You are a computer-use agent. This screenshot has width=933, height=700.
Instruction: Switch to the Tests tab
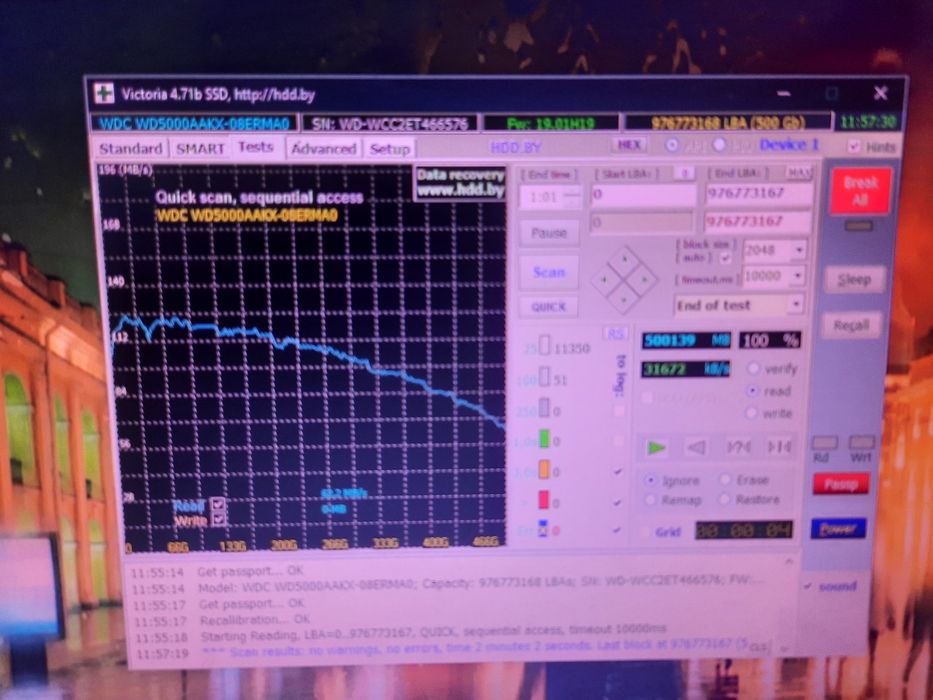pyautogui.click(x=256, y=147)
